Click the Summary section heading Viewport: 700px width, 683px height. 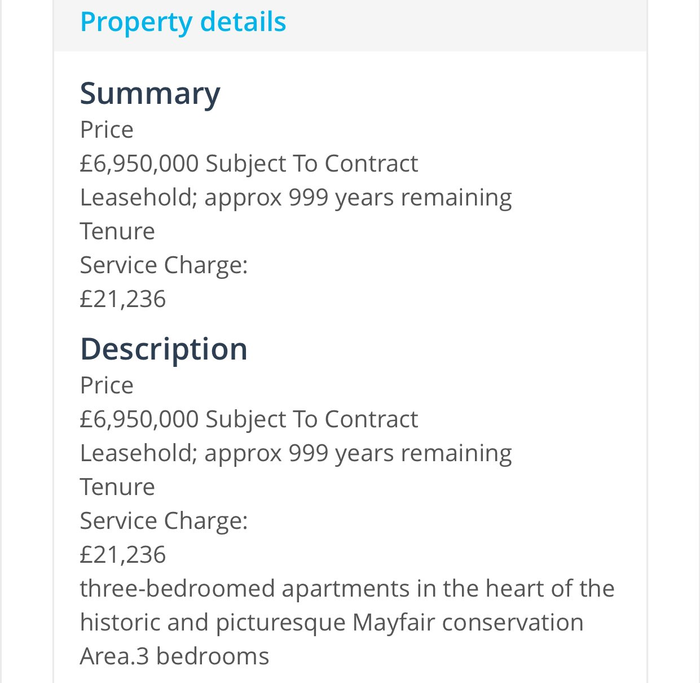point(150,93)
